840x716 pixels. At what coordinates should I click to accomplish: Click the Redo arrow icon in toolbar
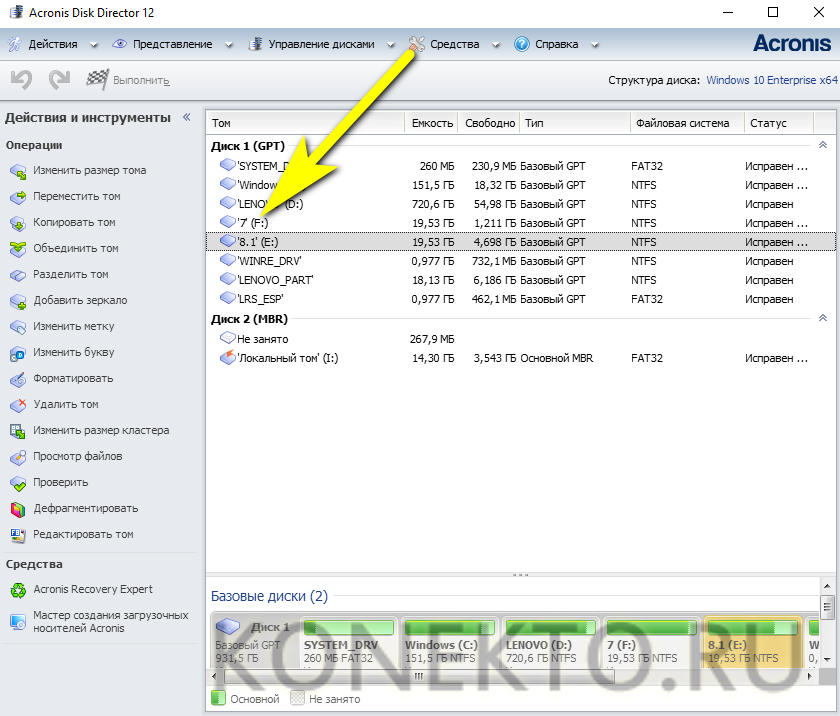point(59,80)
